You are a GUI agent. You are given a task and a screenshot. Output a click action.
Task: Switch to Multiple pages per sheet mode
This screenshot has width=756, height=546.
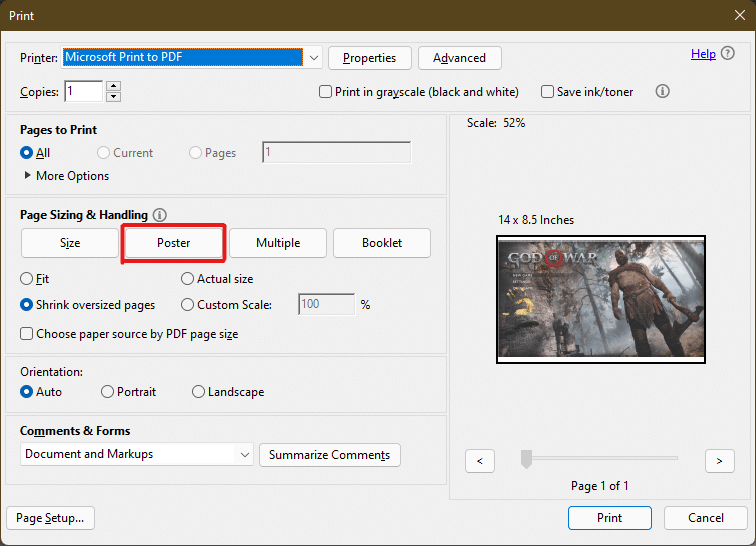click(x=278, y=243)
